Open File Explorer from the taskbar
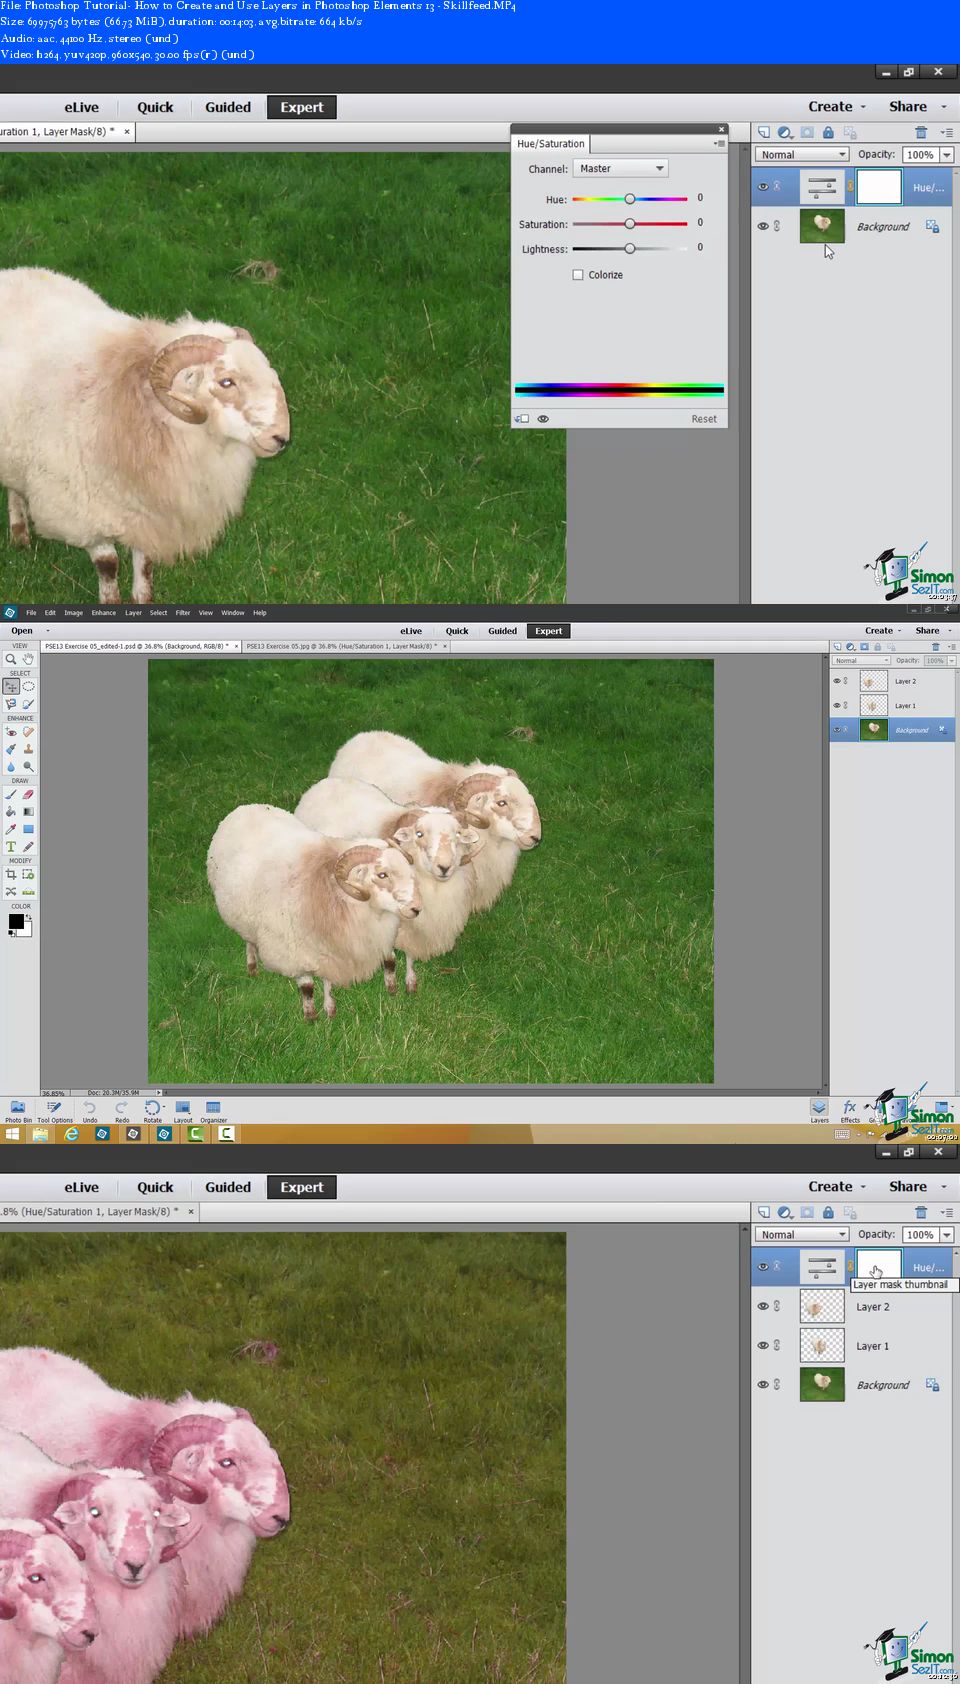This screenshot has width=960, height=1684. [40, 1134]
